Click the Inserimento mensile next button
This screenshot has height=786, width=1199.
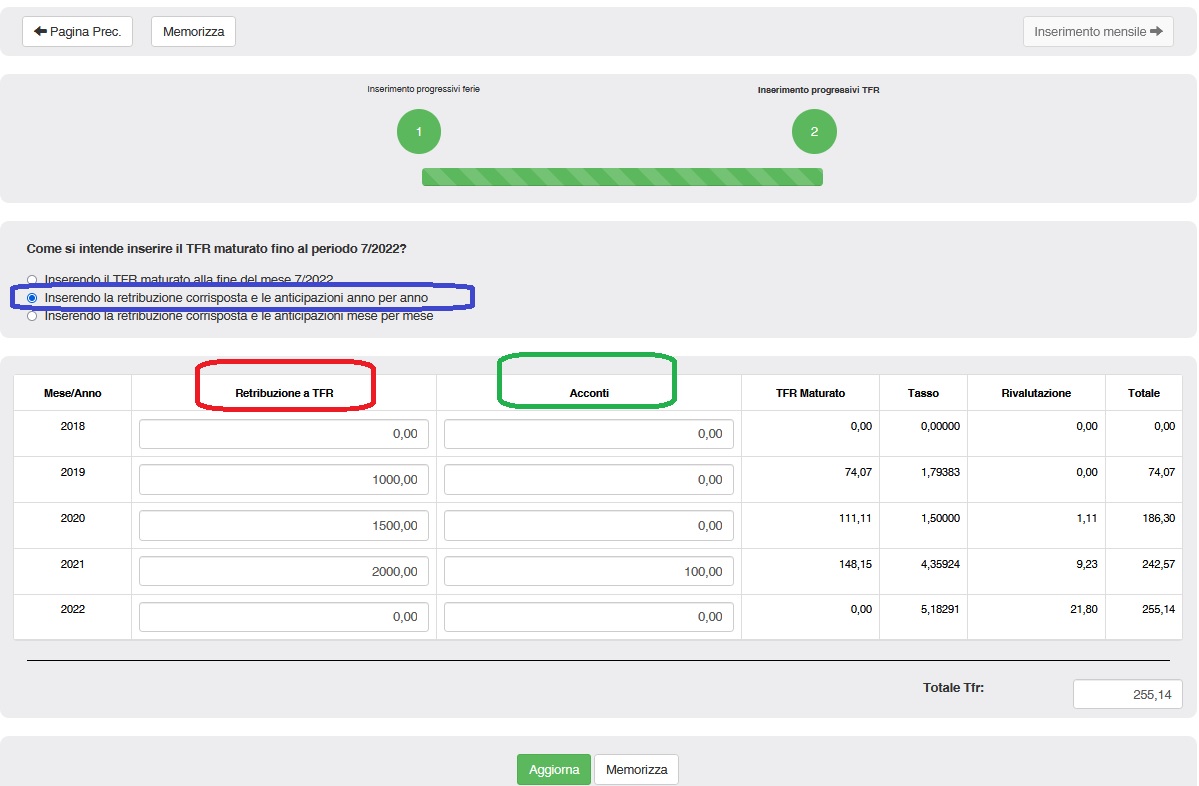point(1097,31)
